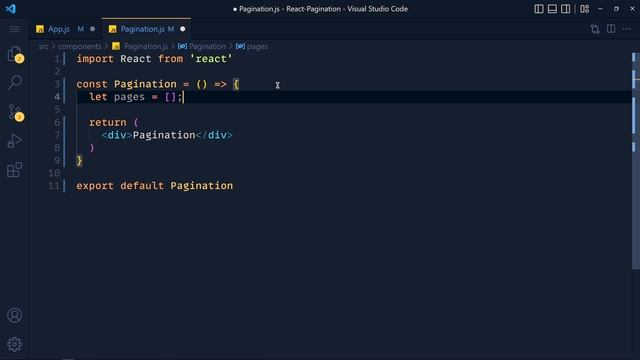Open the Source Control view
Screen dimensions: 640x360
(x=15, y=112)
